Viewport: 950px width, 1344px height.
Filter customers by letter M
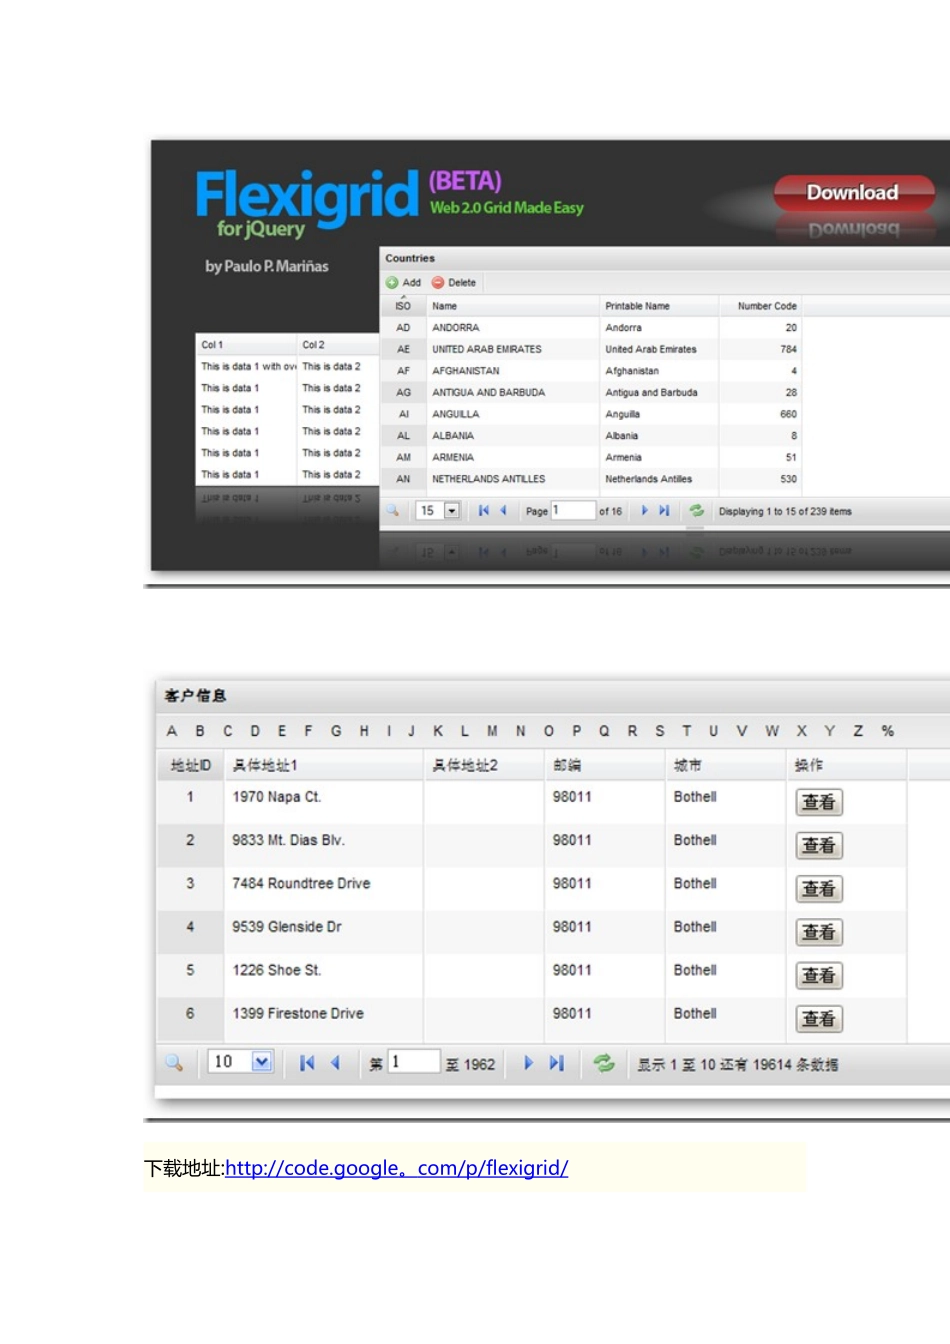click(x=492, y=731)
